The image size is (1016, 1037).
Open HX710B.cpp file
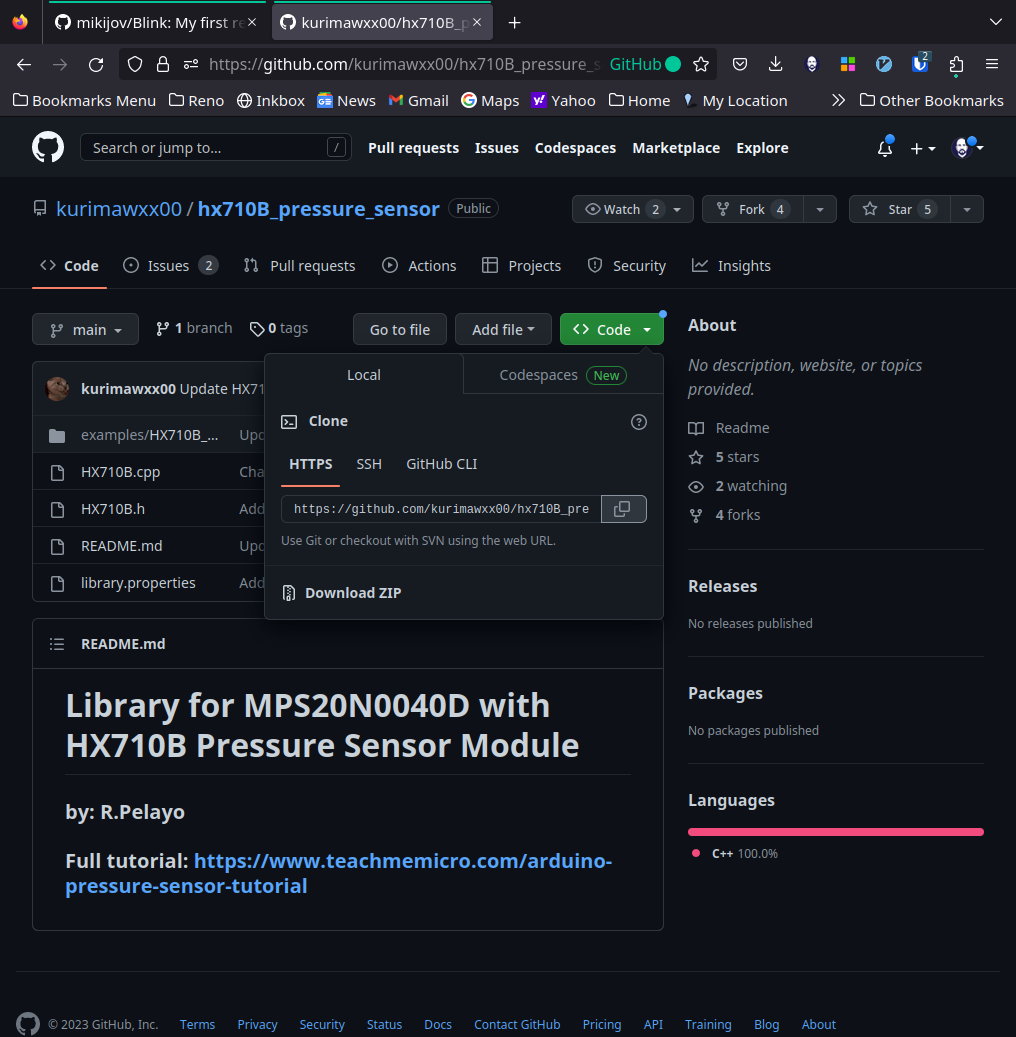tap(120, 472)
